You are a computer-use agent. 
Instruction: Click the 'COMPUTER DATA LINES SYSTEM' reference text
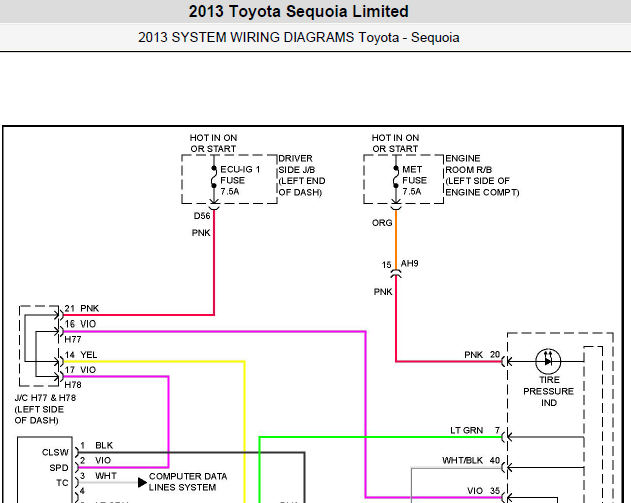[188, 482]
